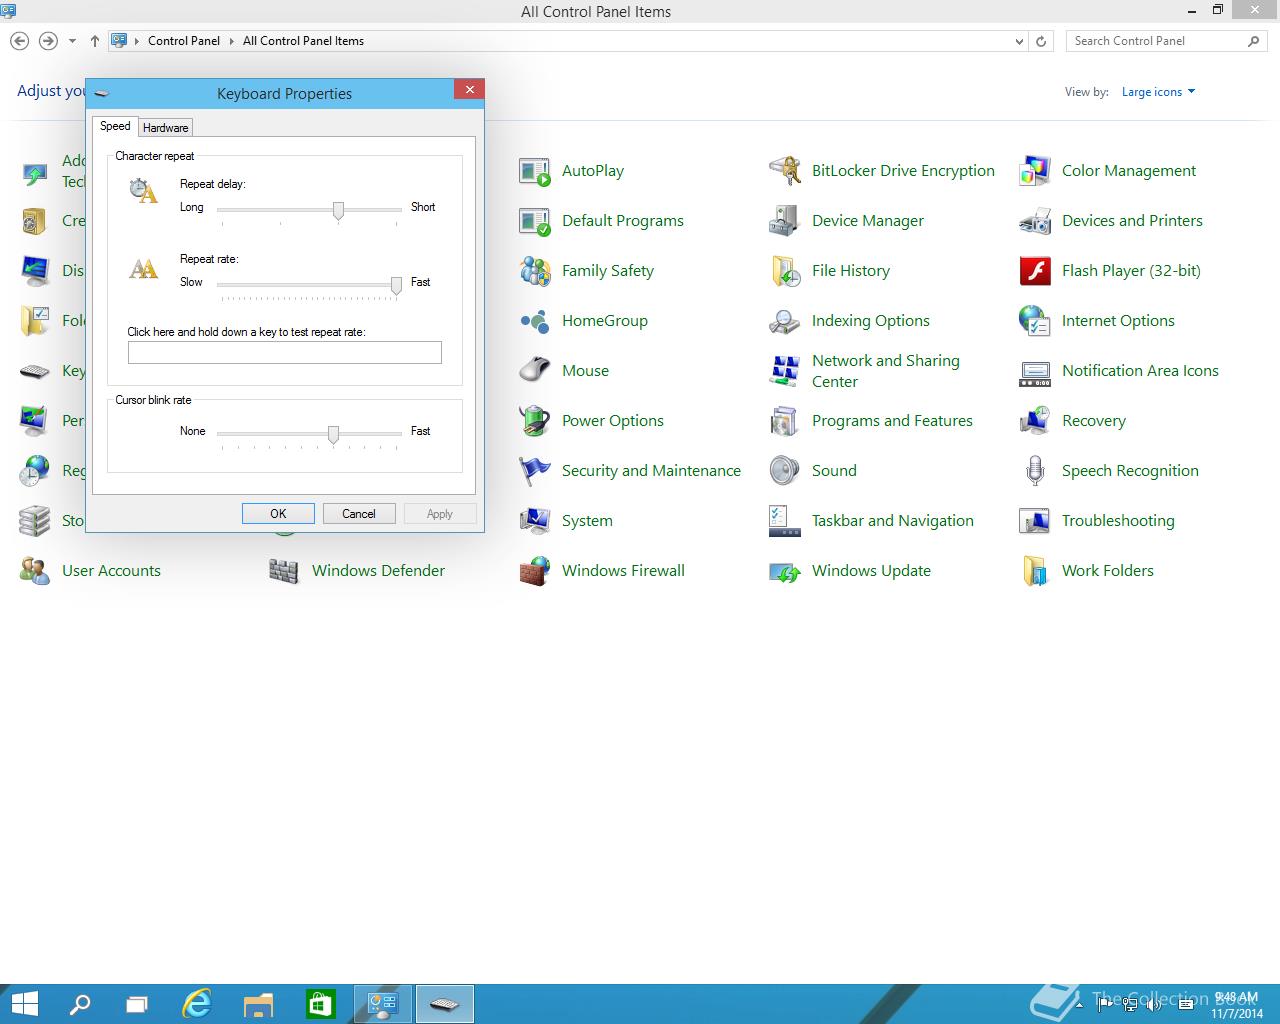Click the repeat rate test box
Viewport: 1280px width, 1024px height.
pyautogui.click(x=284, y=352)
